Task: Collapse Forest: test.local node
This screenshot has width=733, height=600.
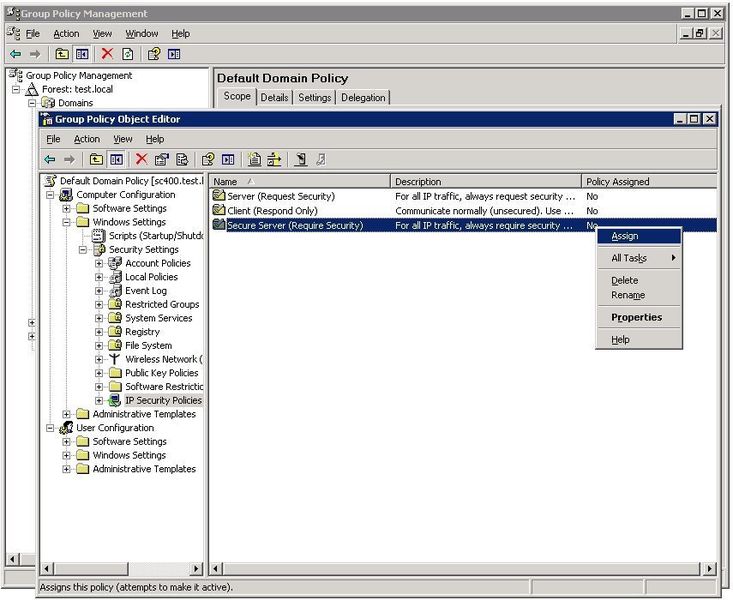Action: [16, 89]
